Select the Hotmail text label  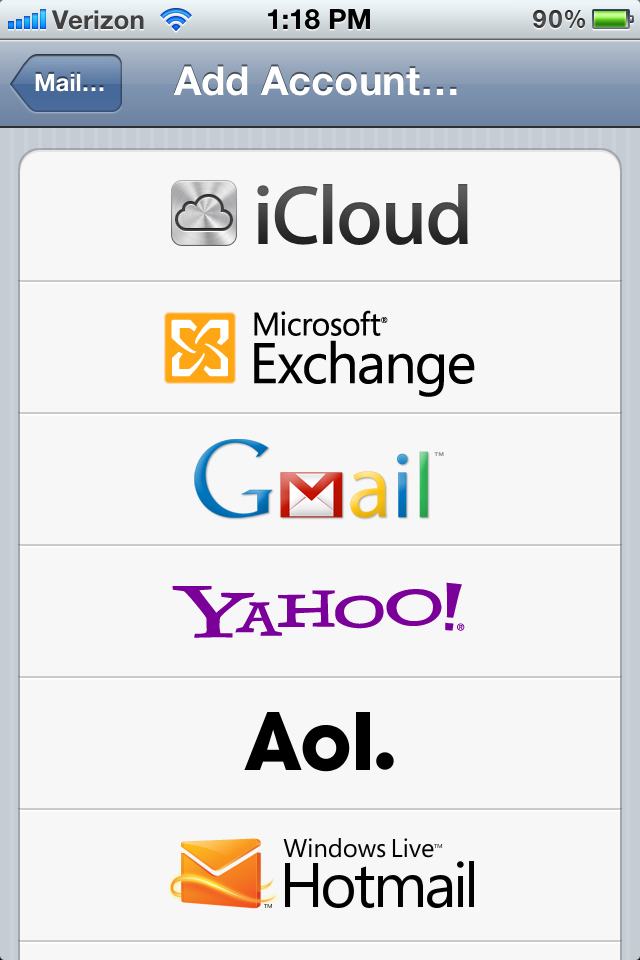click(379, 885)
